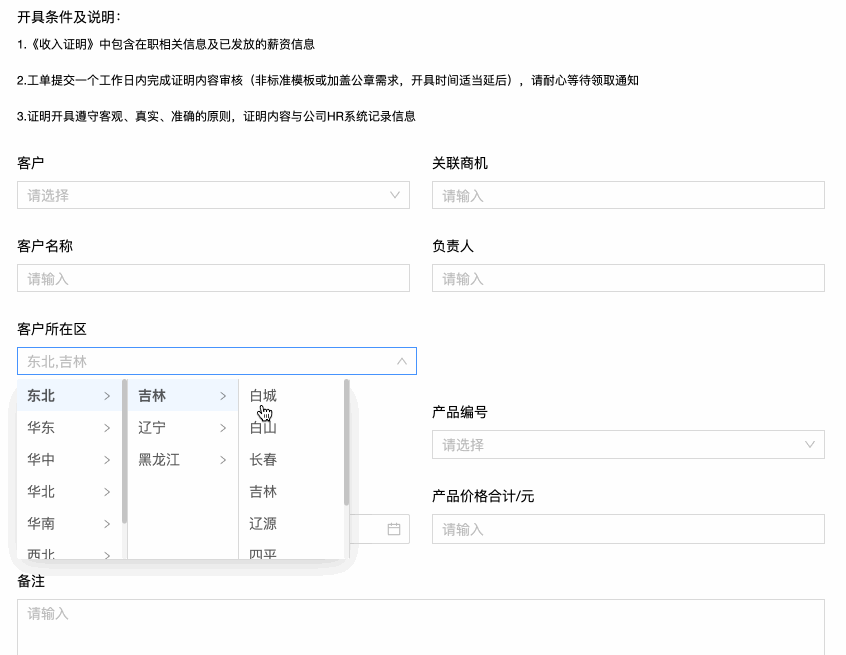Image resolution: width=846 pixels, height=655 pixels.
Task: Expand arrow next to 华中
Action: click(x=107, y=460)
